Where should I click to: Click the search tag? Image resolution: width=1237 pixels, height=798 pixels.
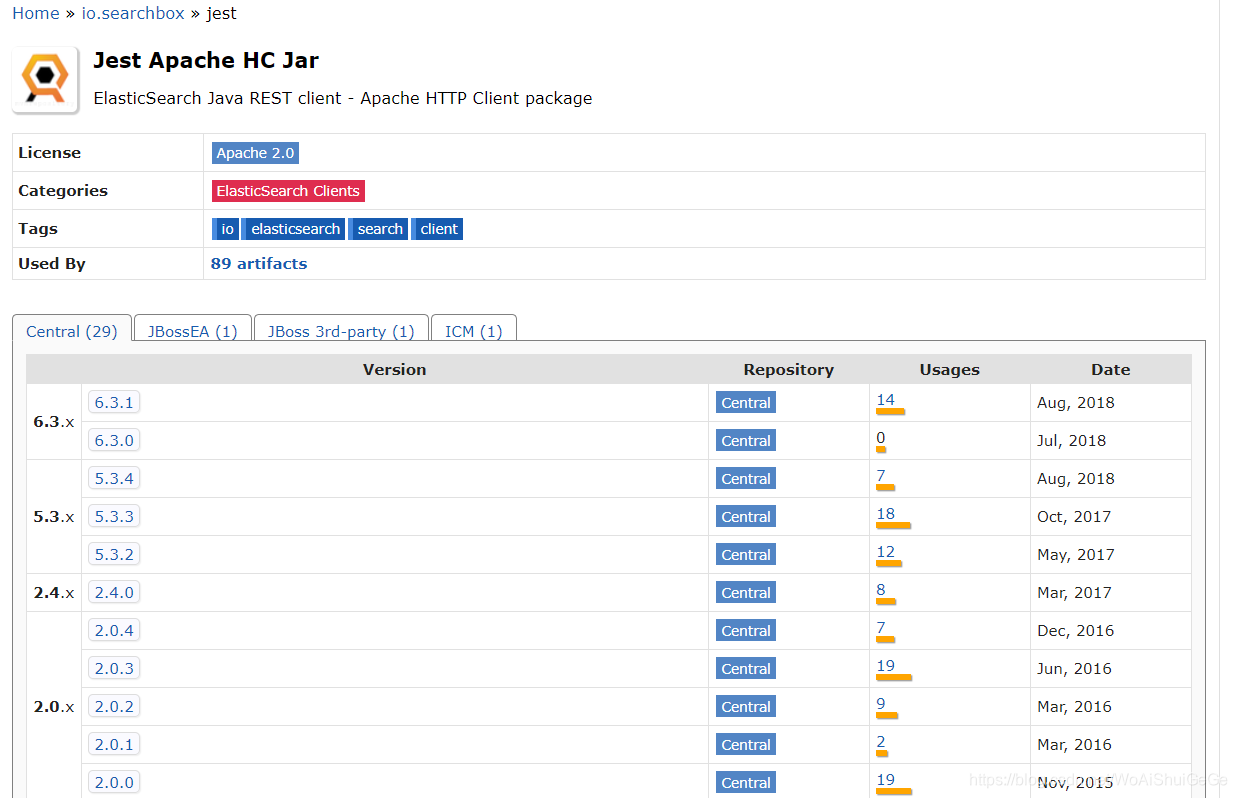[378, 228]
